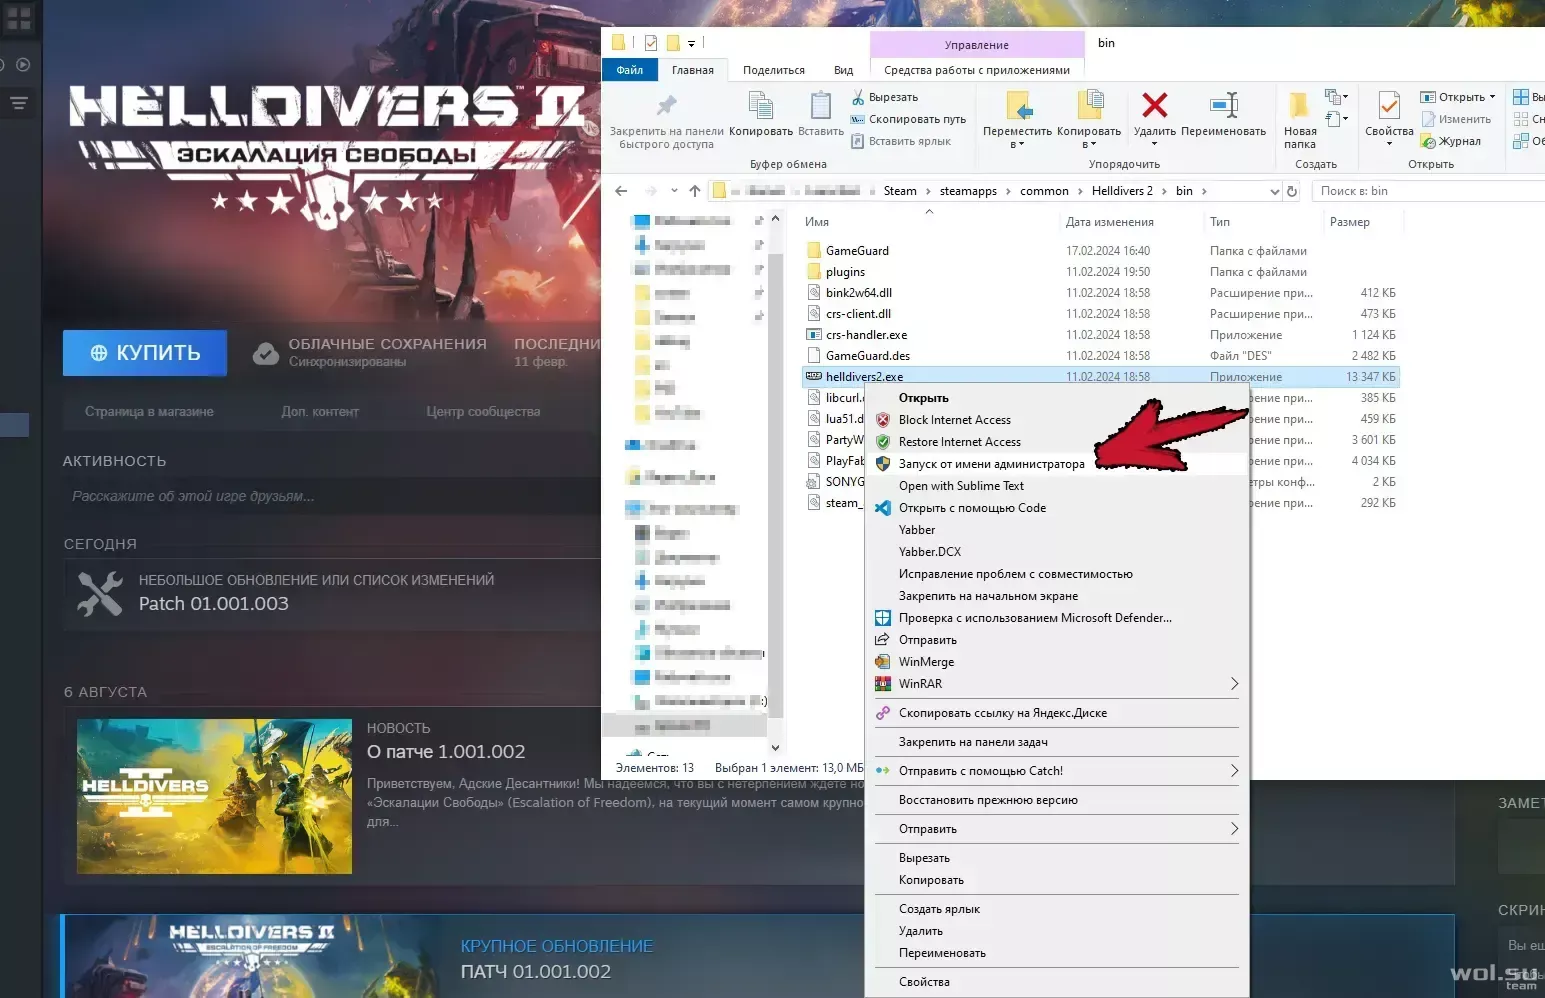
Task: Open Customize Quick Access Toolbar arrow
Action: 691,43
